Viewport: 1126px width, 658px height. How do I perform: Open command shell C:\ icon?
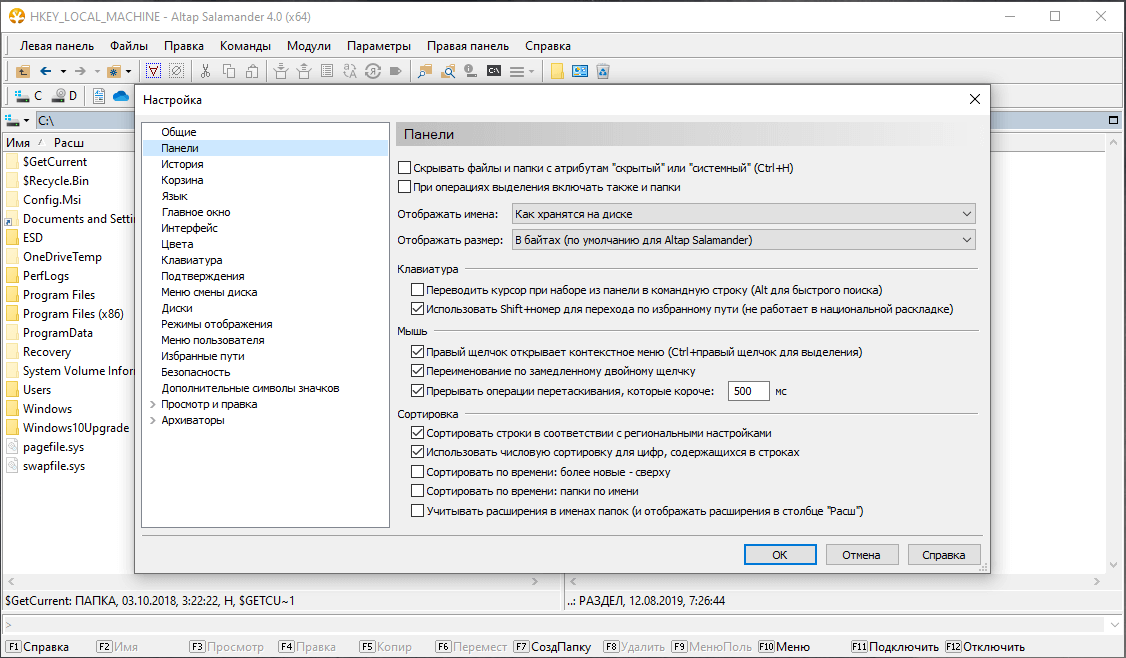pyautogui.click(x=494, y=71)
